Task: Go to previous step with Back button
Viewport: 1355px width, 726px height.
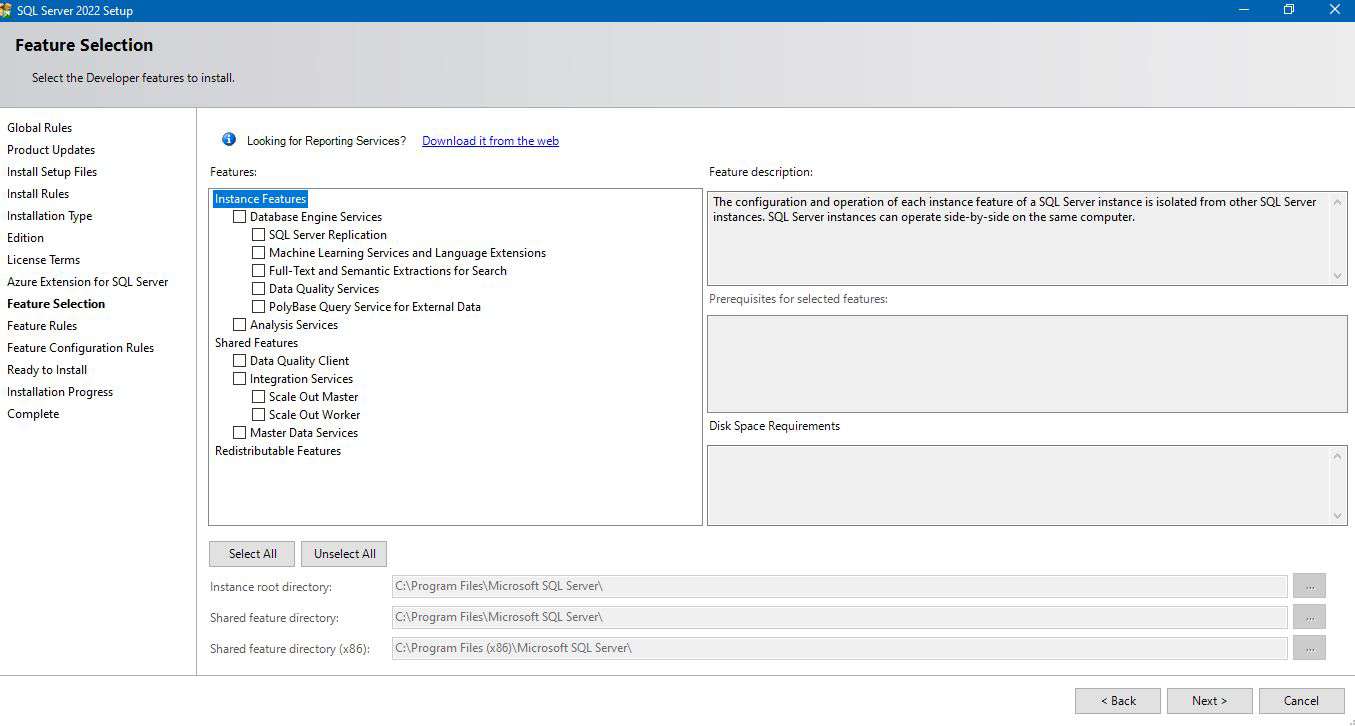Action: click(x=1118, y=701)
